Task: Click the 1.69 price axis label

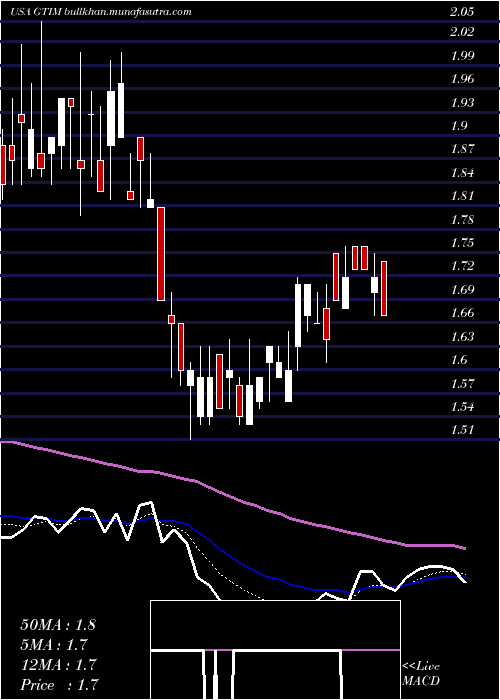Action: click(x=462, y=290)
